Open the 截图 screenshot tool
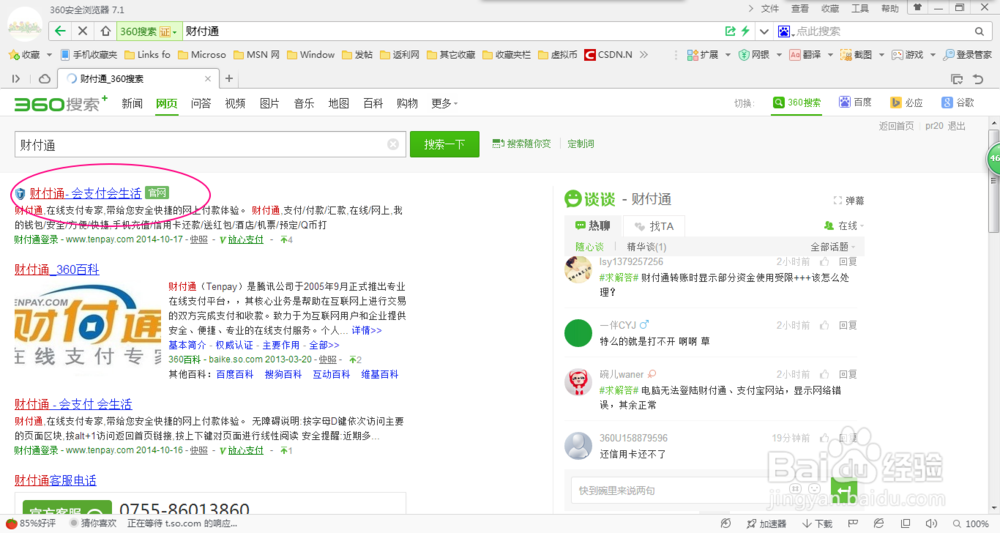Screen dimensions: 1000x533 tap(856, 55)
